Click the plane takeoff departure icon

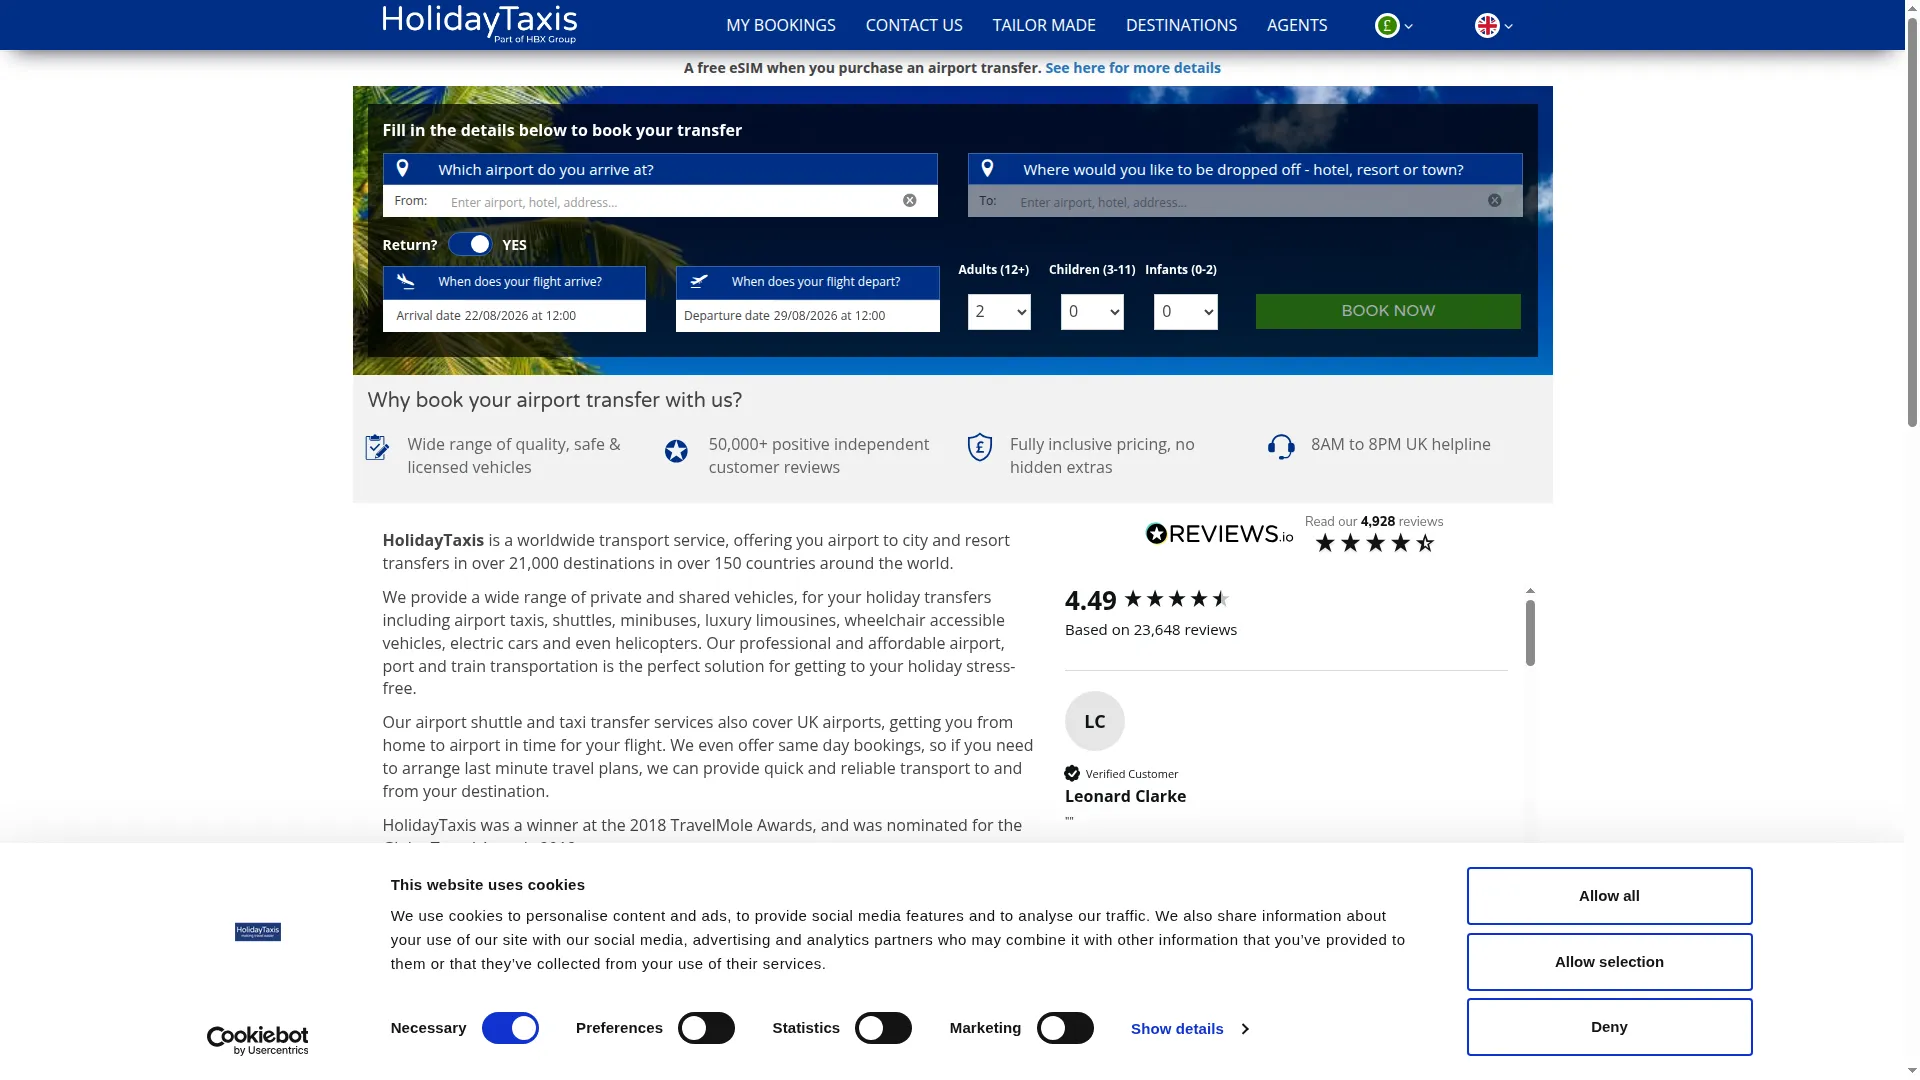(x=699, y=282)
